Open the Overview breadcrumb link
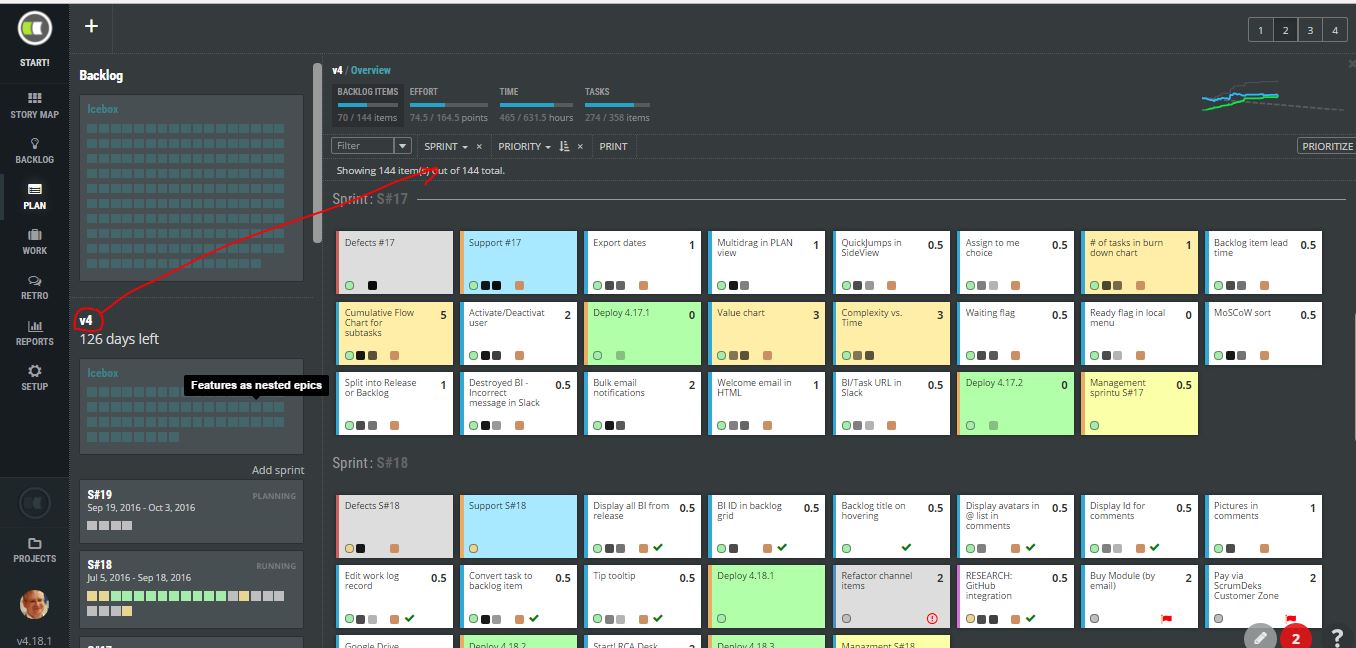The height and width of the screenshot is (648, 1356). pyautogui.click(x=371, y=70)
